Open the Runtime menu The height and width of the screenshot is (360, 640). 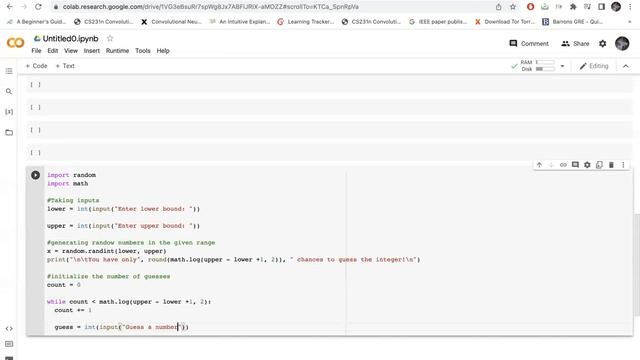pyautogui.click(x=117, y=51)
